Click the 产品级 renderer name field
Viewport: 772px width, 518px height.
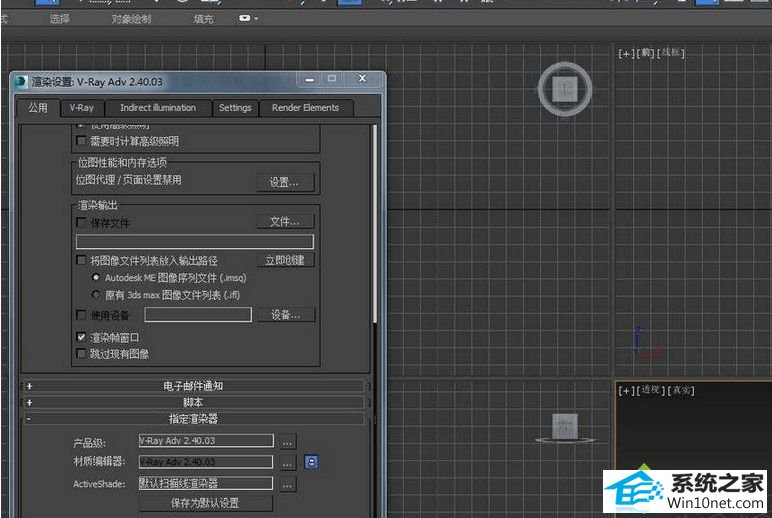click(x=206, y=441)
